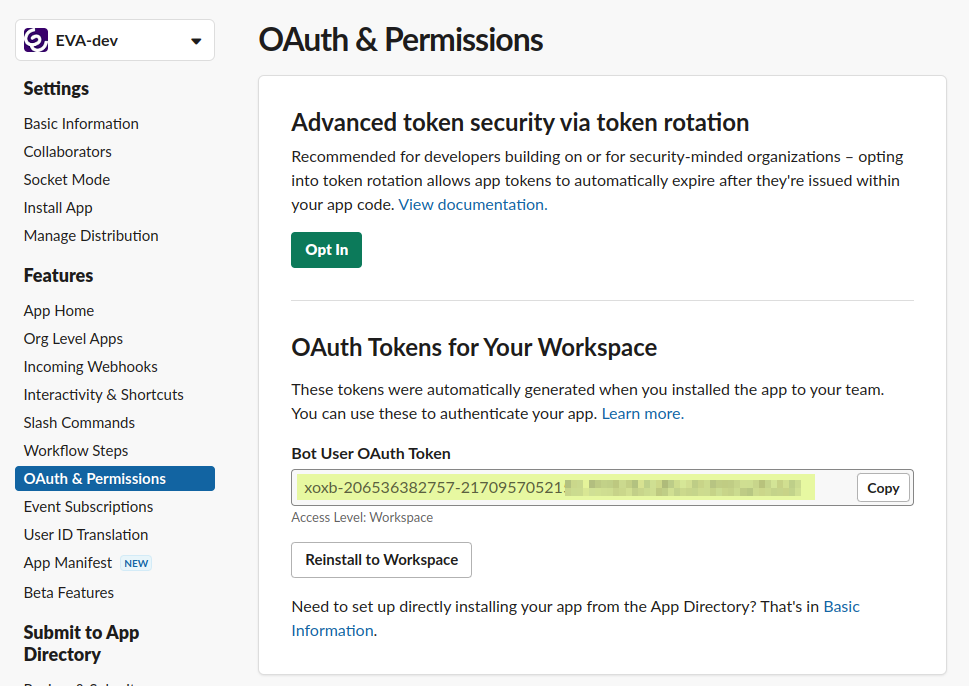Image resolution: width=969 pixels, height=686 pixels.
Task: Click Reinstall to Workspace button
Action: coord(381,560)
